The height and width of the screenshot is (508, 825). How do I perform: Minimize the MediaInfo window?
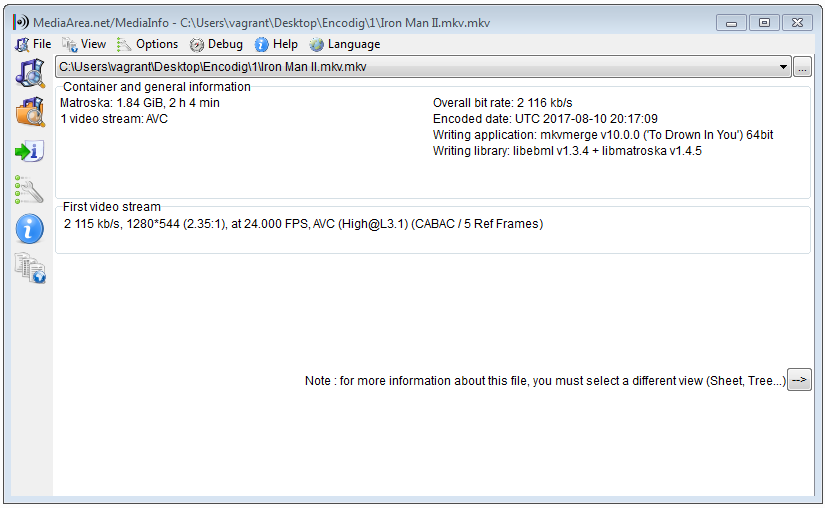tap(731, 23)
